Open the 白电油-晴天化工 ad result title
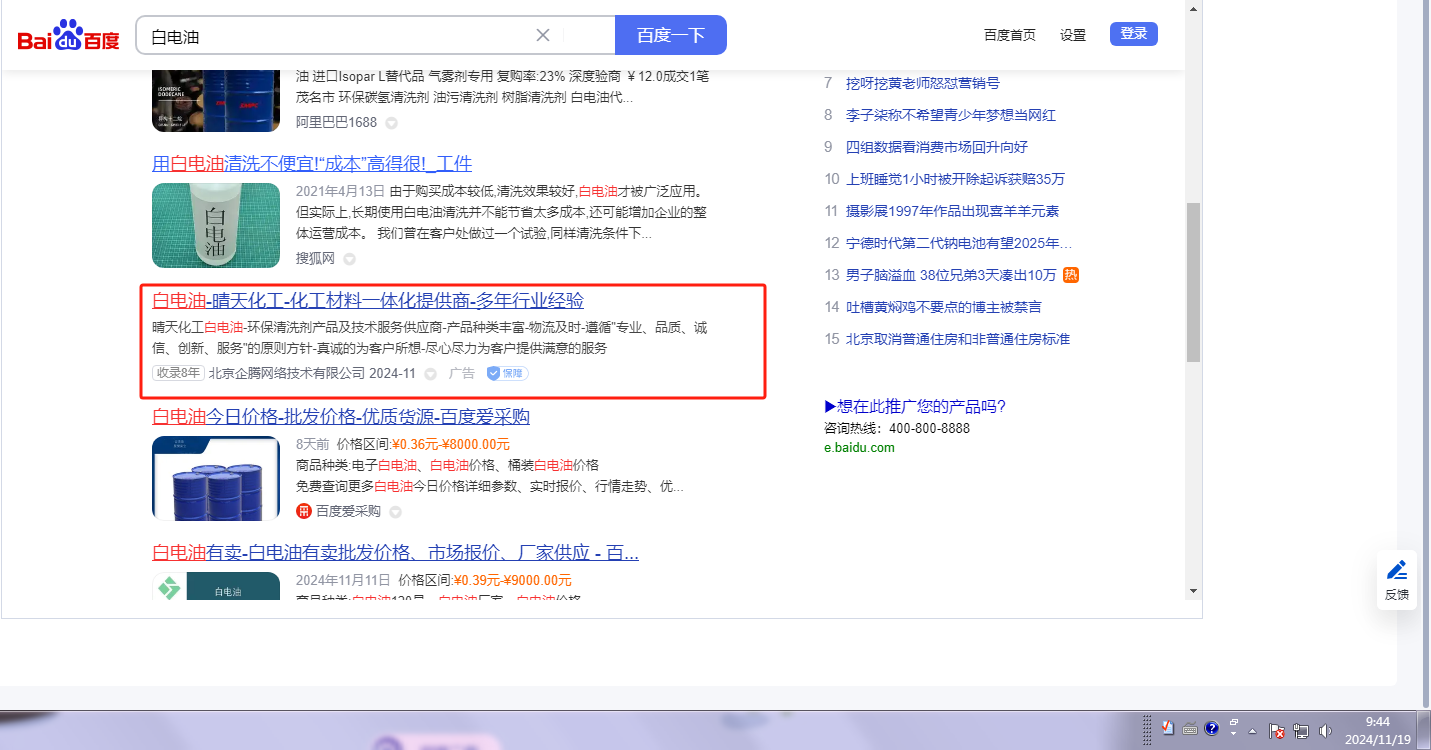Image resolution: width=1431 pixels, height=750 pixels. (x=368, y=301)
